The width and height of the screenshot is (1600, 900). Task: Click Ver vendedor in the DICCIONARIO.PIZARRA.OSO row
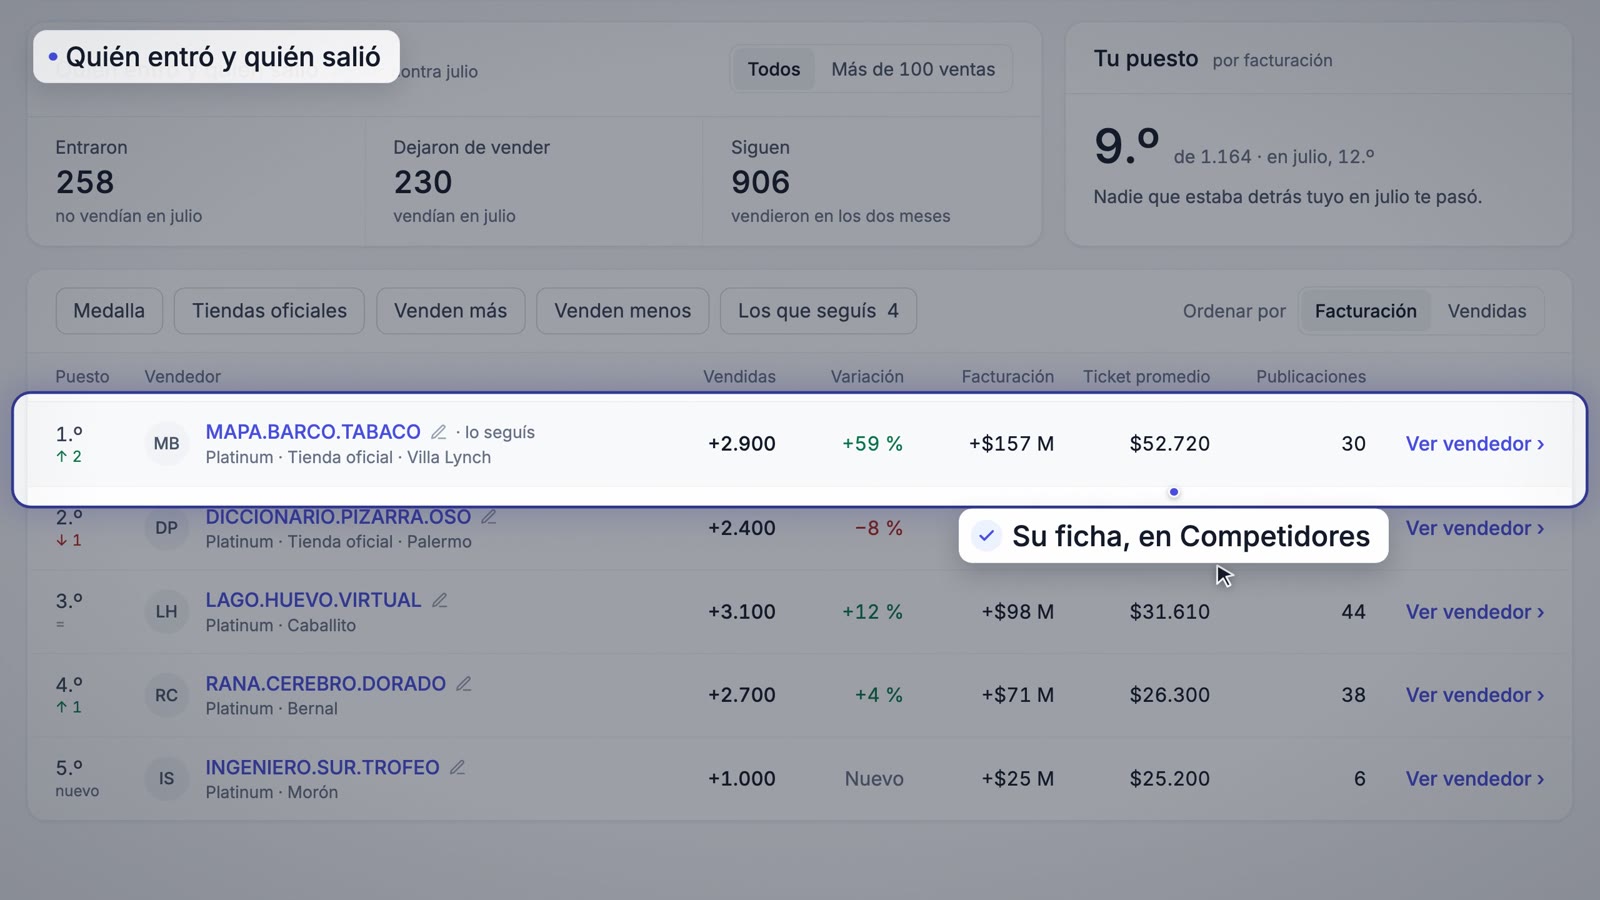(1475, 528)
